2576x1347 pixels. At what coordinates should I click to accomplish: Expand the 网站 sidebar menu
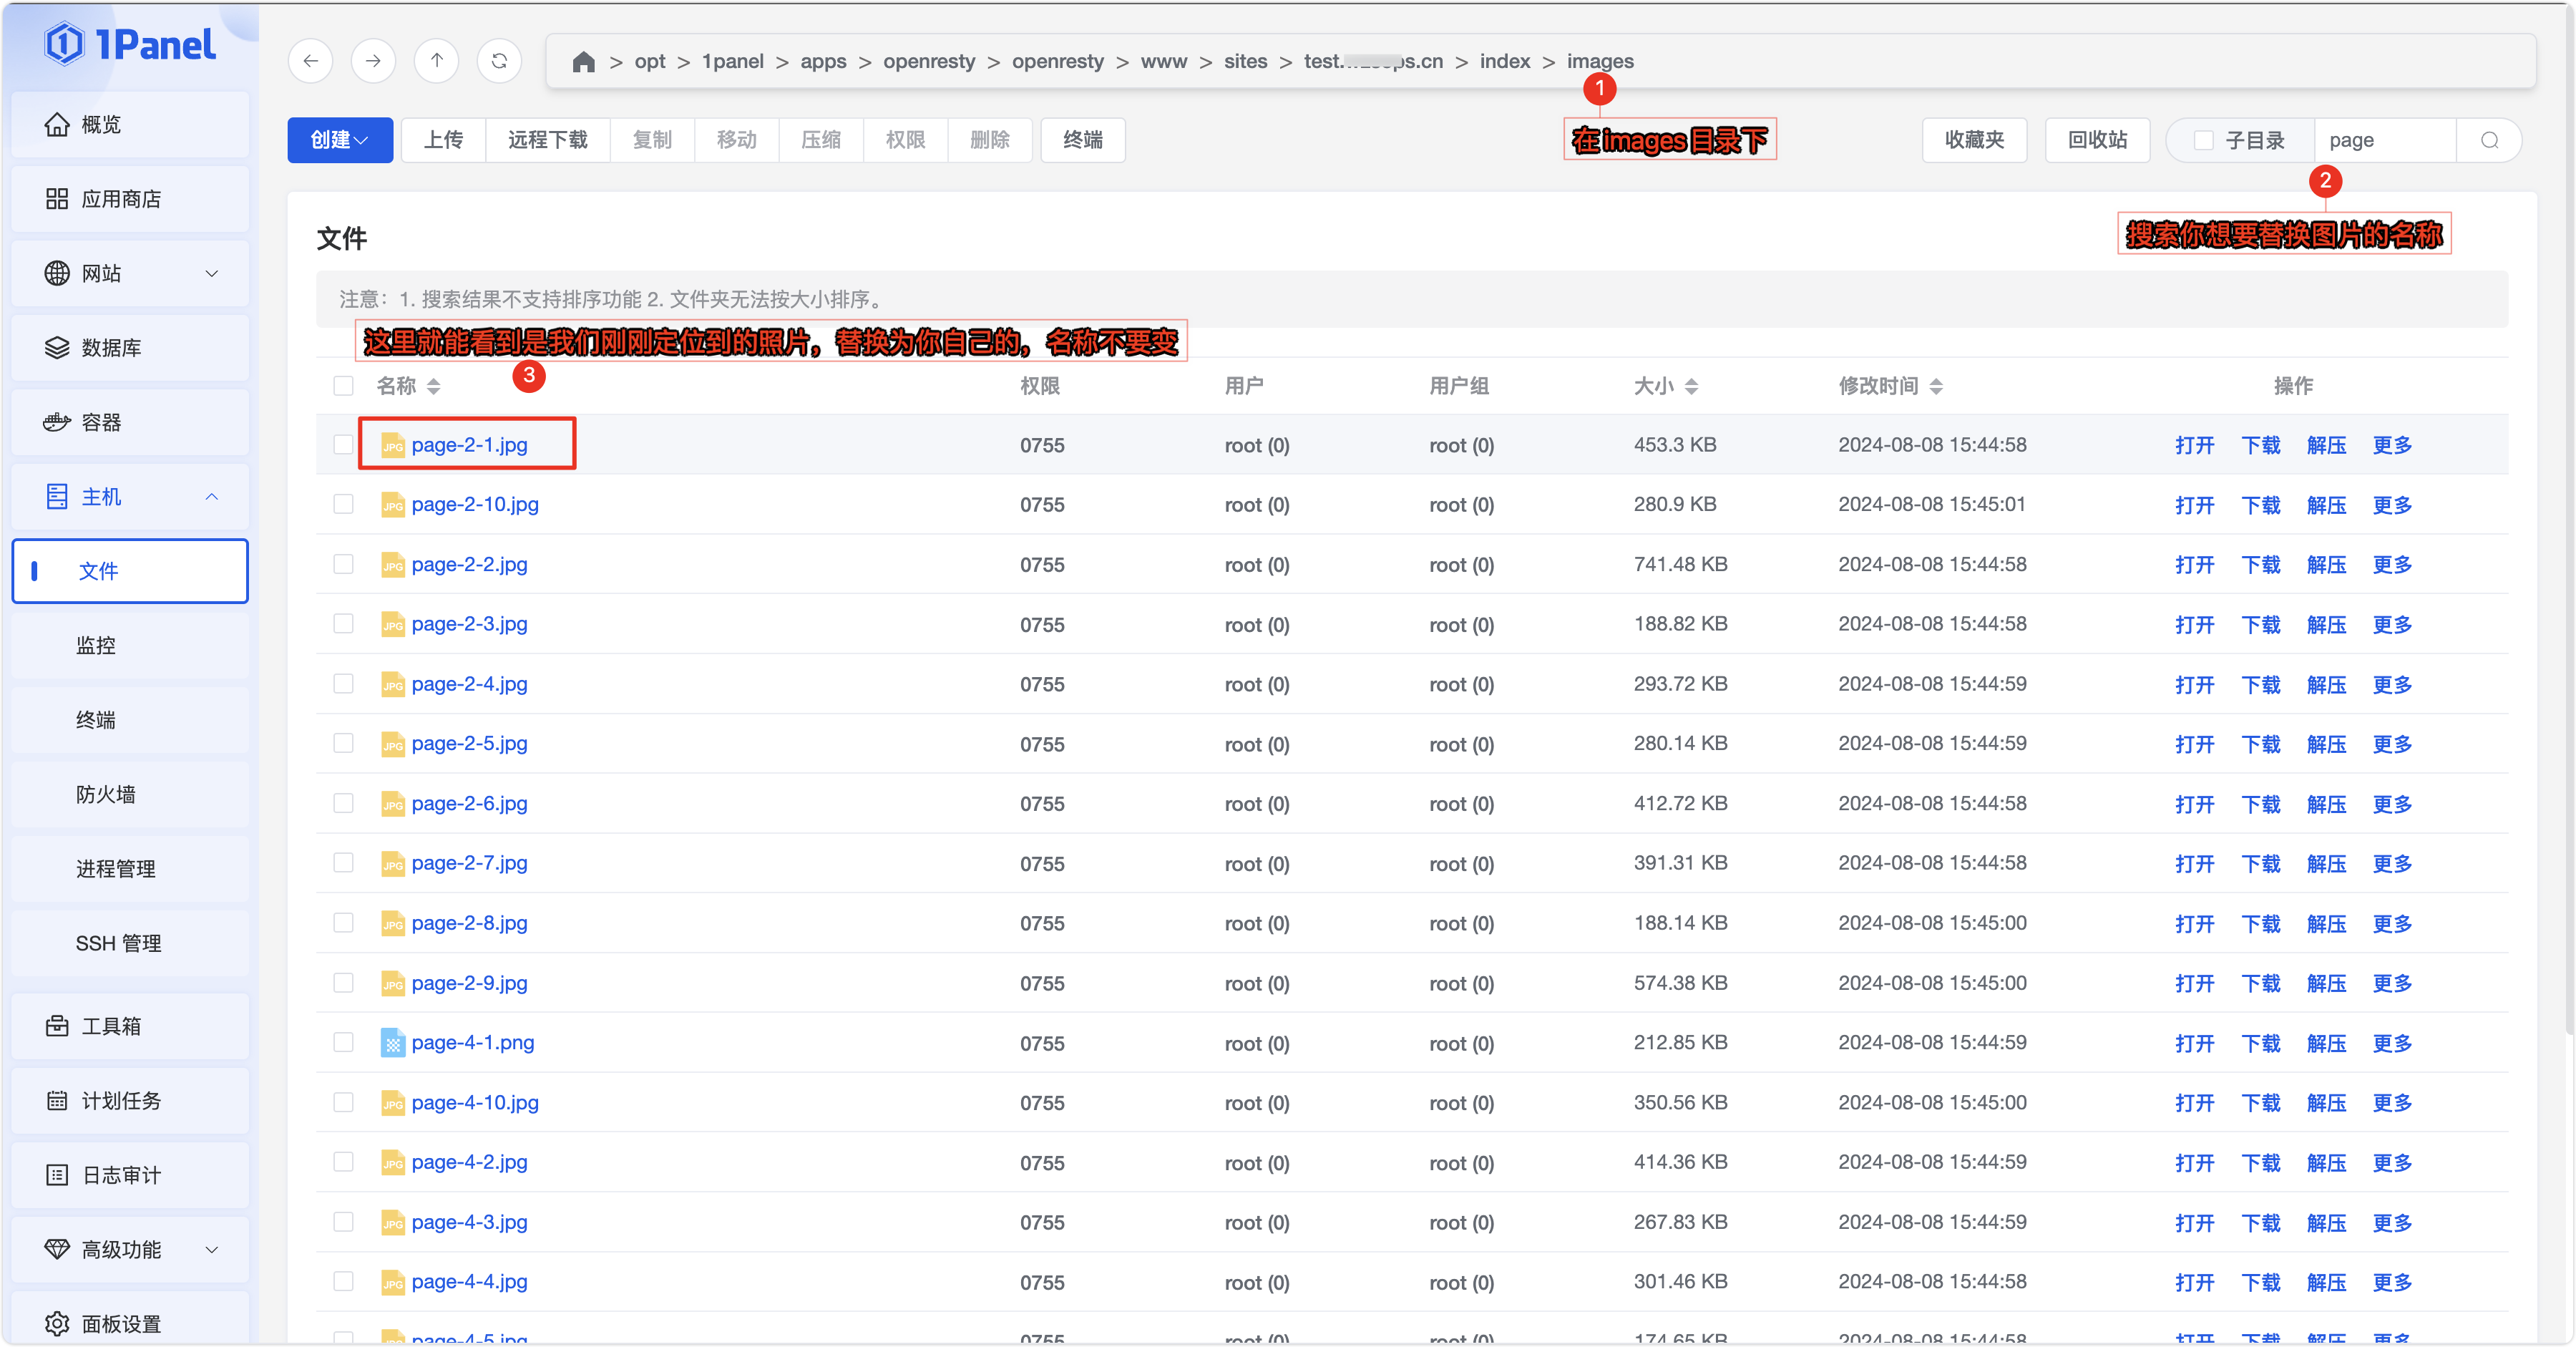130,273
